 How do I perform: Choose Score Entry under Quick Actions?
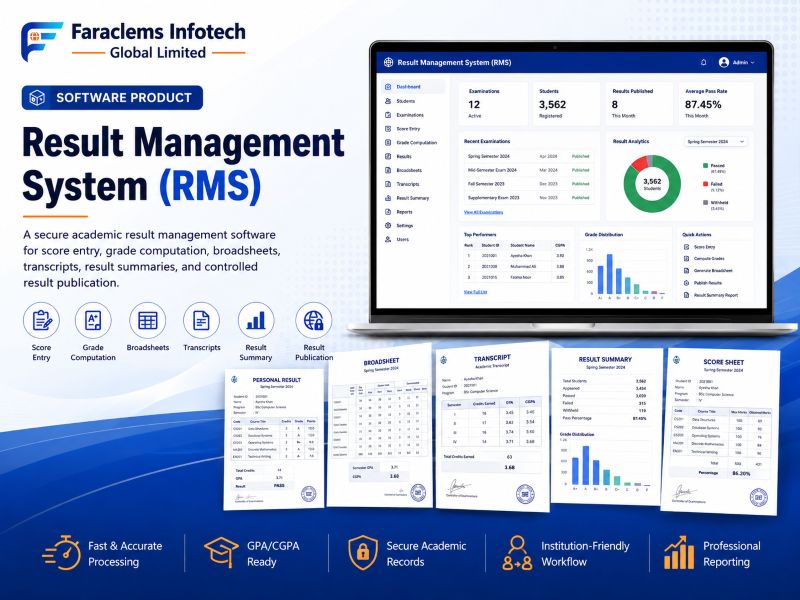click(x=704, y=247)
